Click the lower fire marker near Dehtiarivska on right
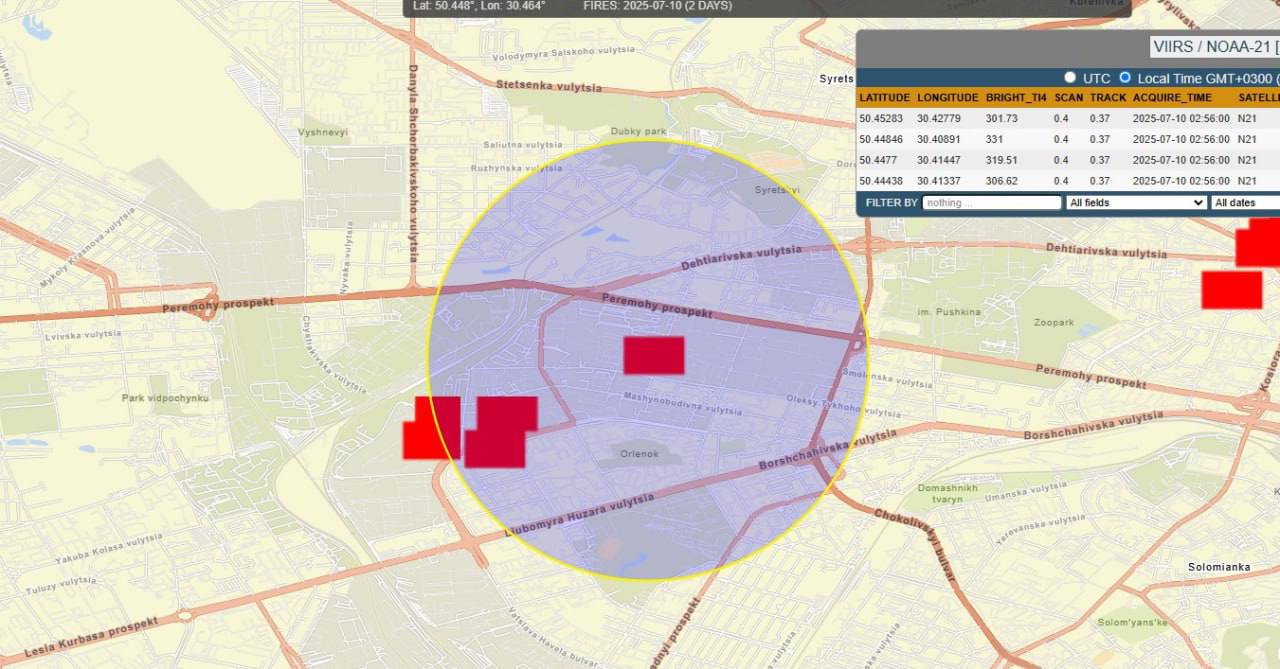 point(1231,289)
